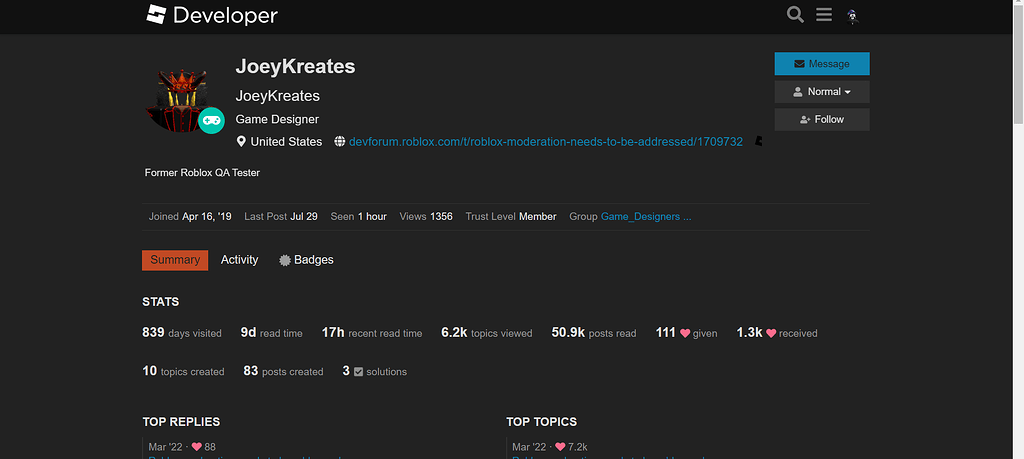Follow JoeyKreates with the Follow button

822,119
